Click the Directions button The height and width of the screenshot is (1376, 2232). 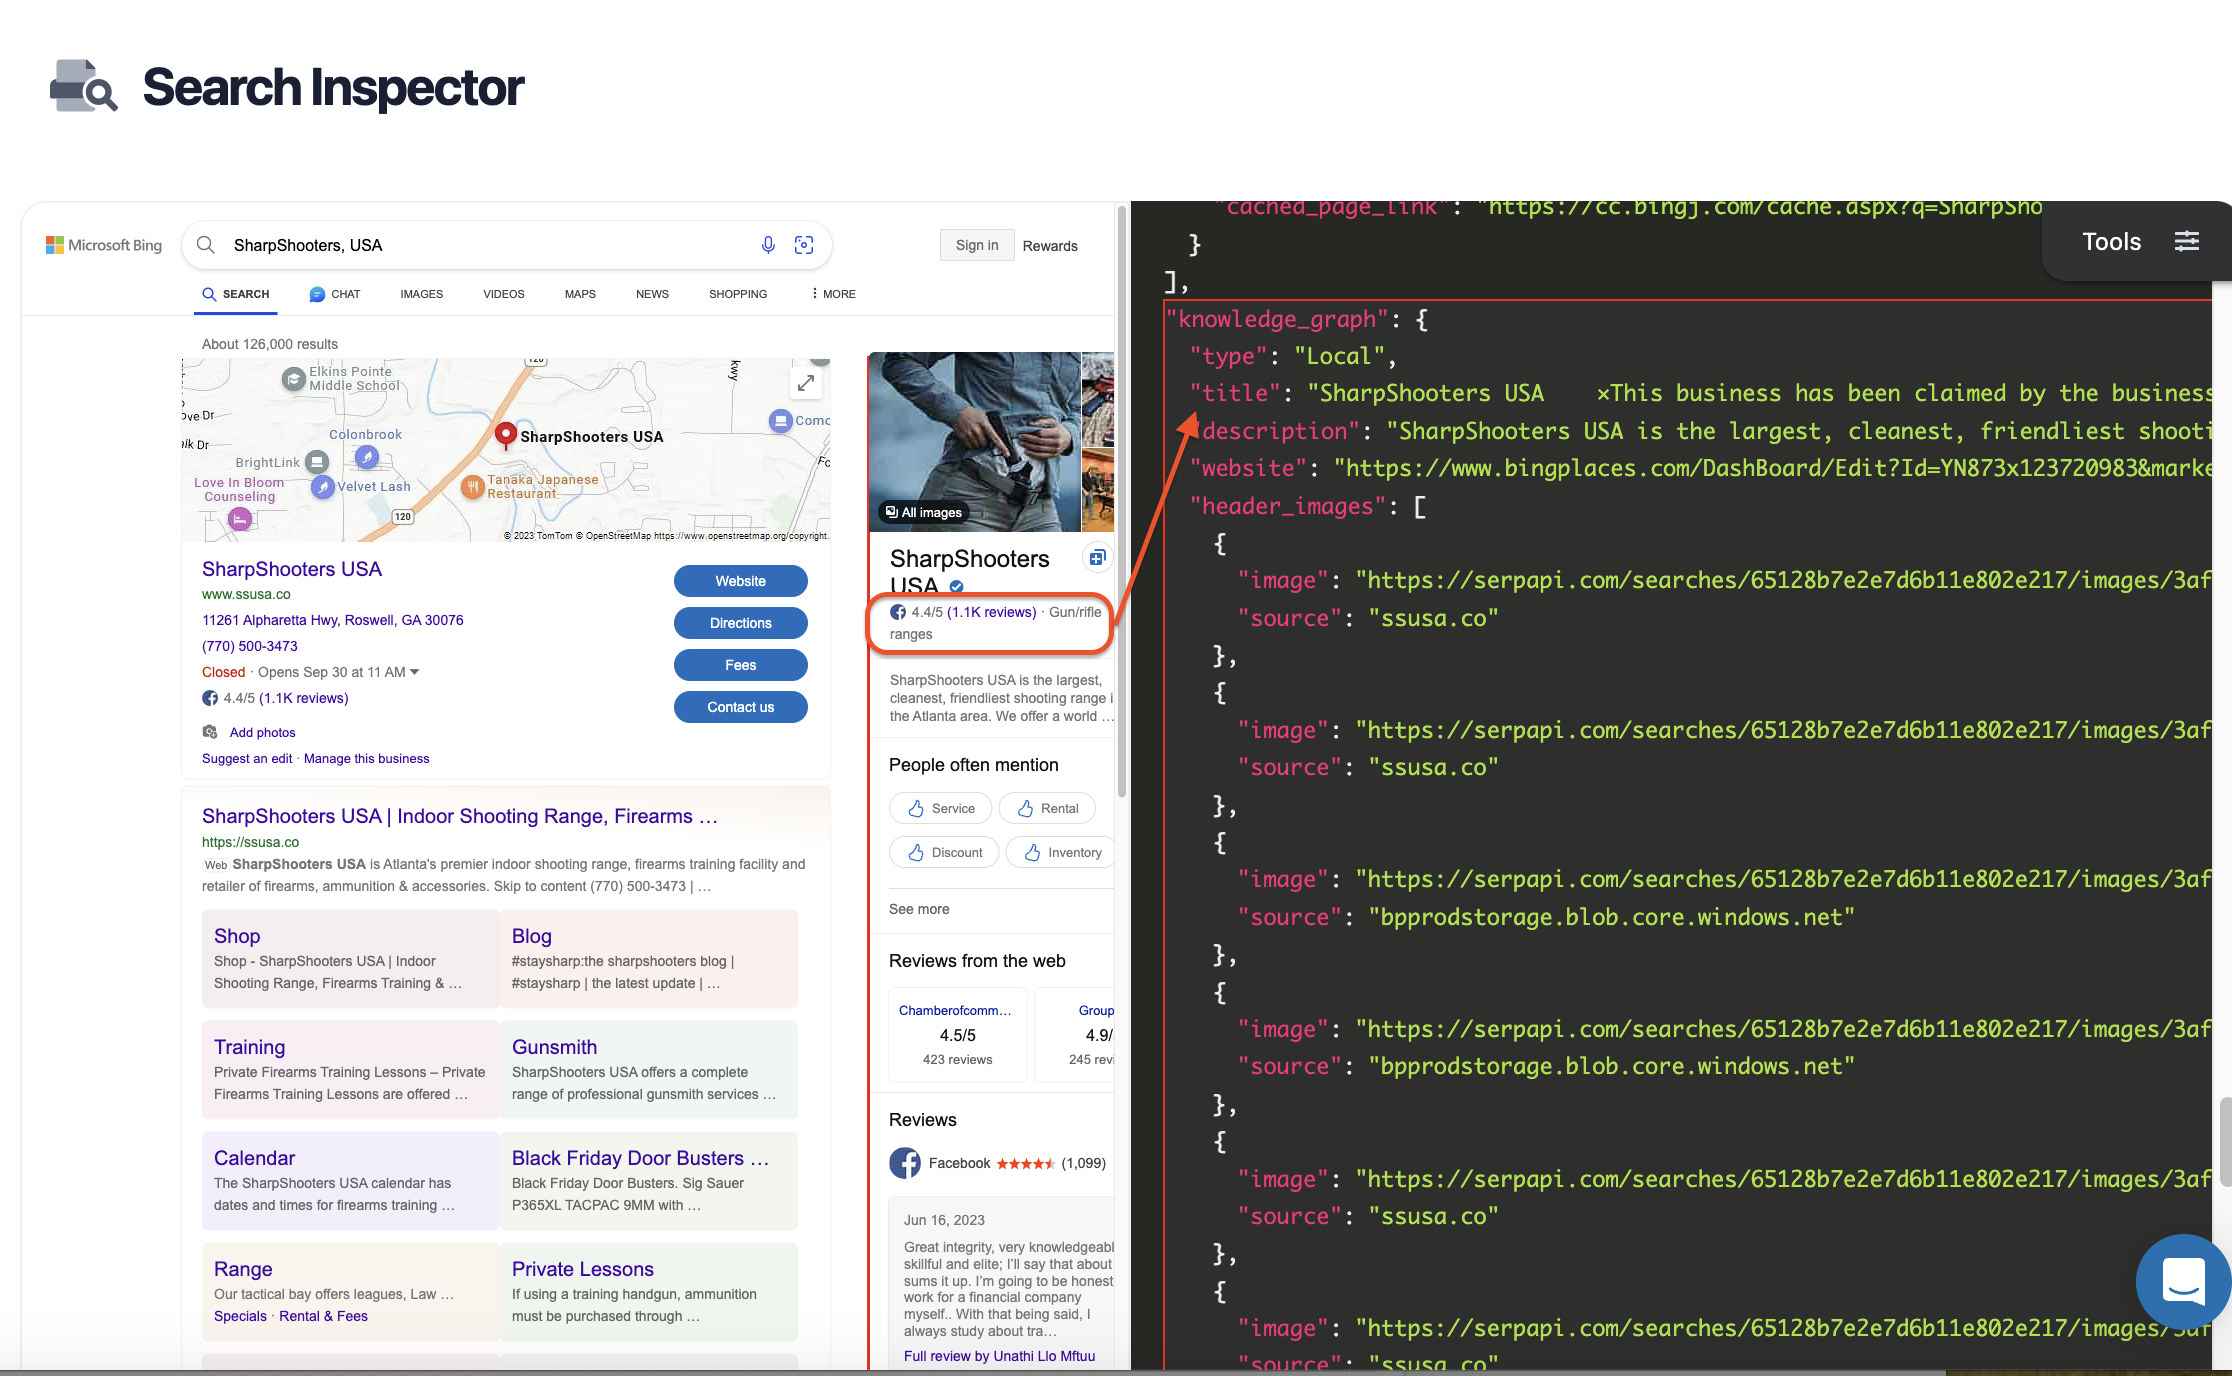740,622
